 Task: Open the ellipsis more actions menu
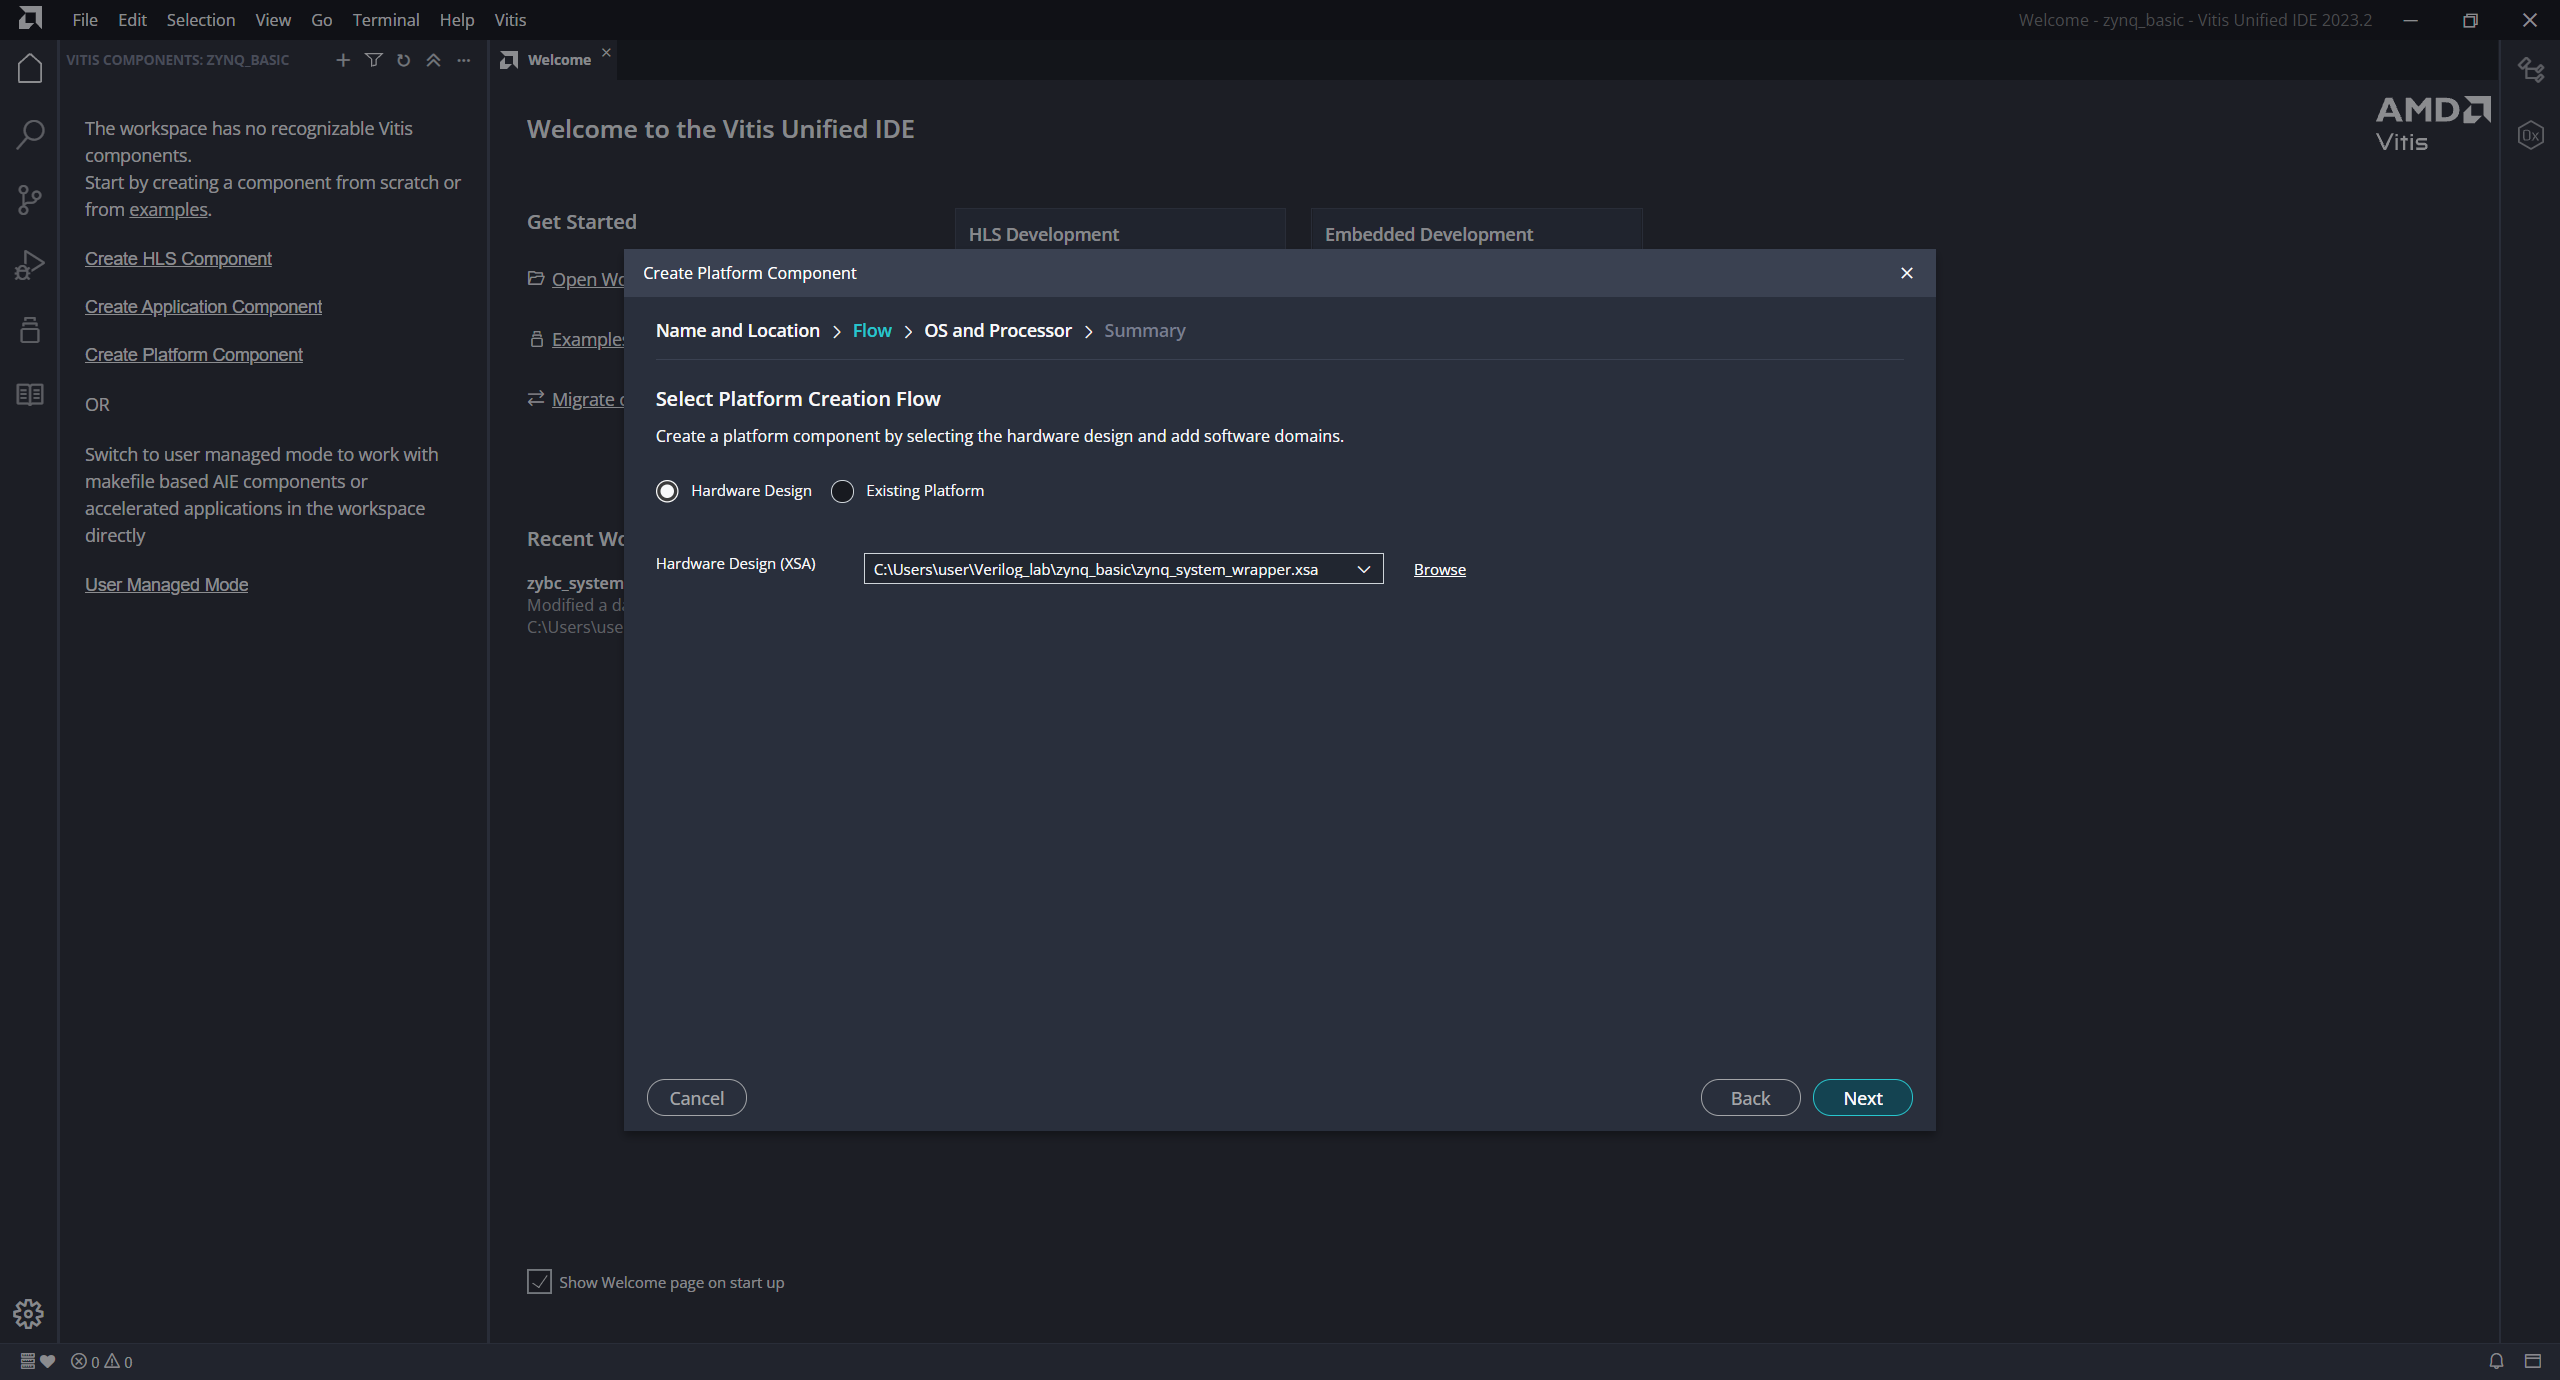tap(463, 60)
